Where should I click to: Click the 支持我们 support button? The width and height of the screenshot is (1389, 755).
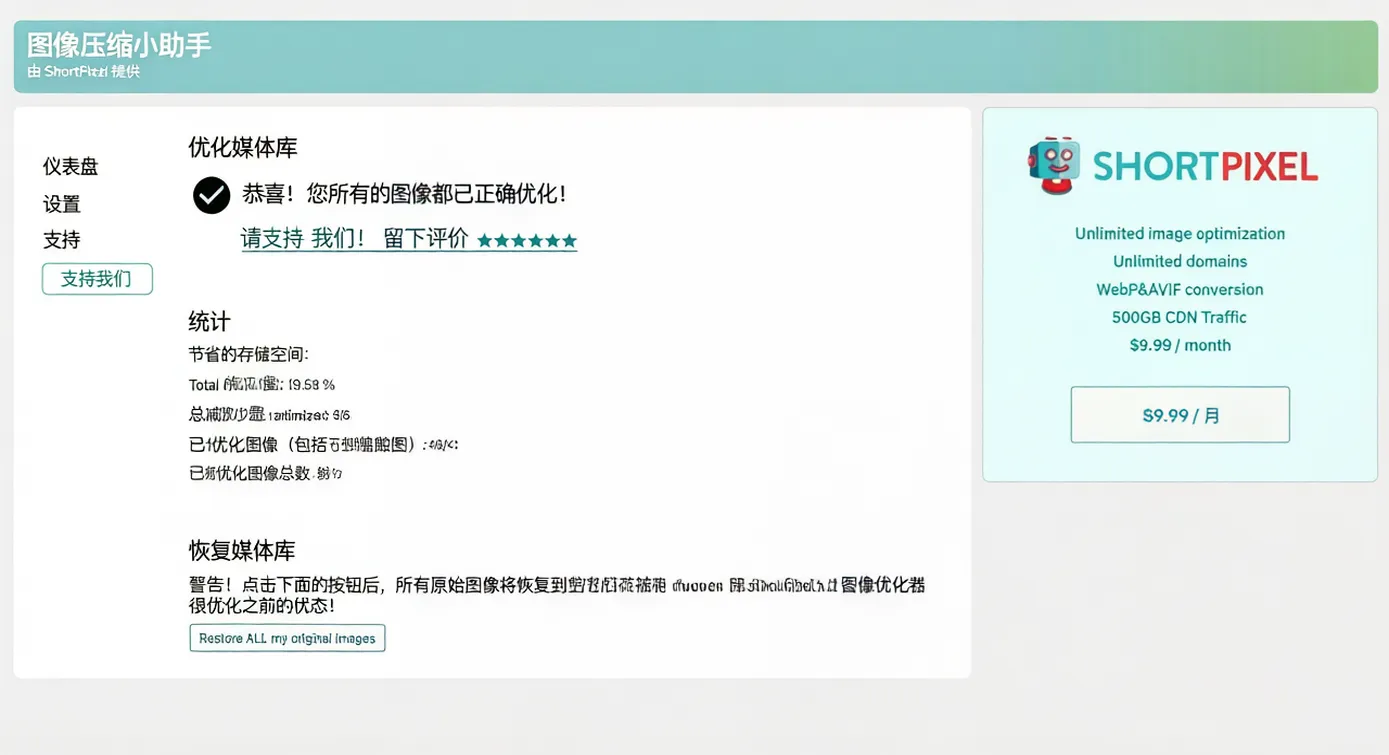[x=96, y=279]
